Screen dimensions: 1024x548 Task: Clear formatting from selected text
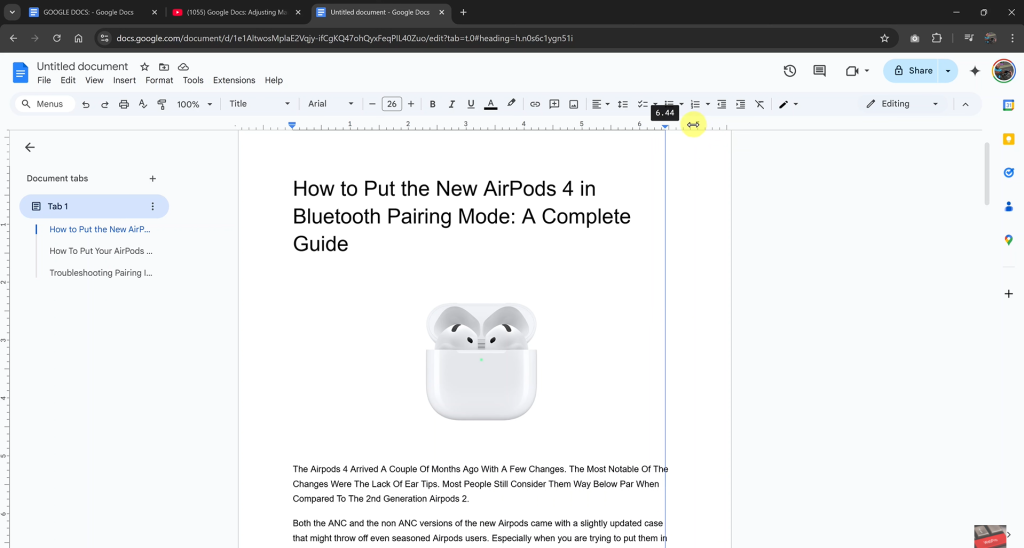coord(760,105)
